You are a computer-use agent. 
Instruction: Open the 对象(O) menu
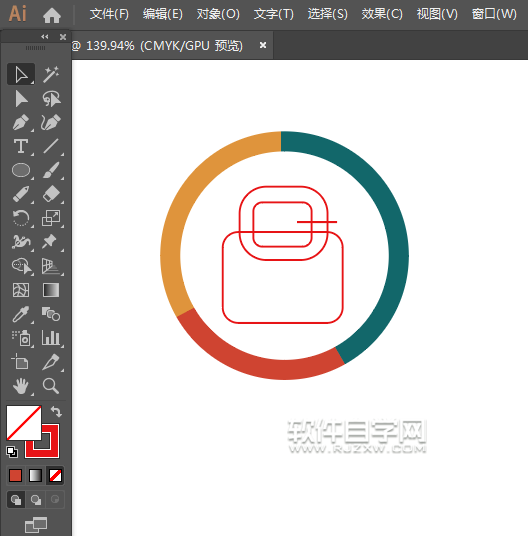pyautogui.click(x=218, y=14)
